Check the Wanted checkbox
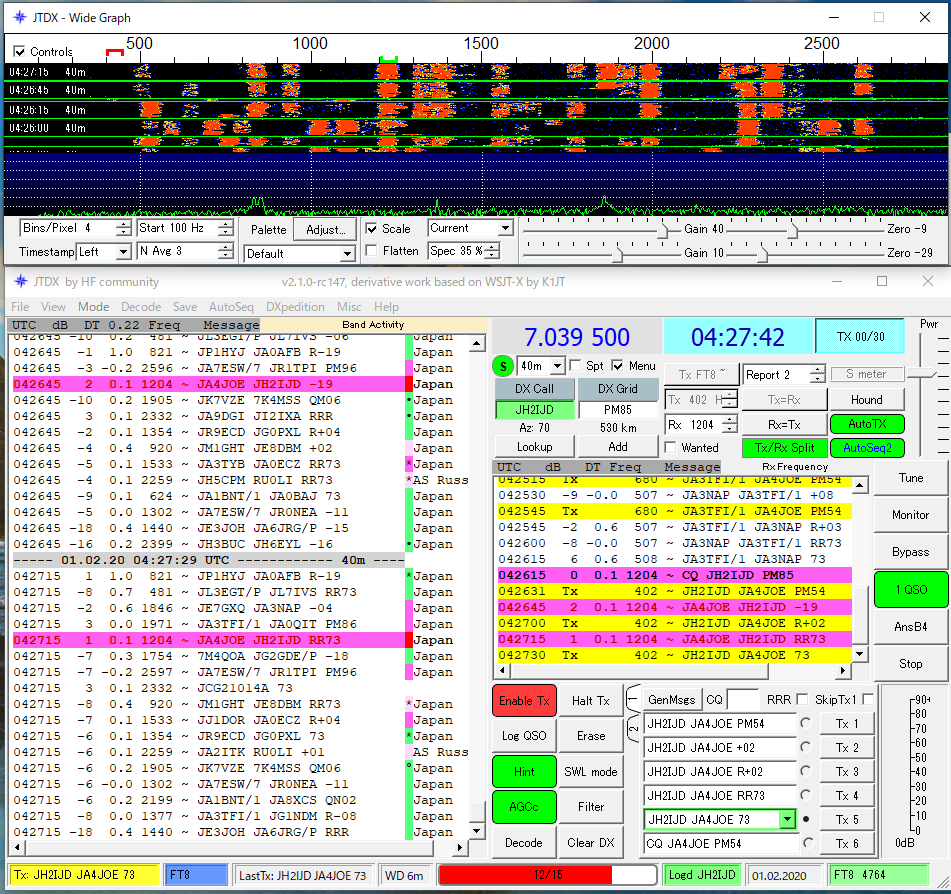This screenshot has height=894, width=951. (672, 448)
